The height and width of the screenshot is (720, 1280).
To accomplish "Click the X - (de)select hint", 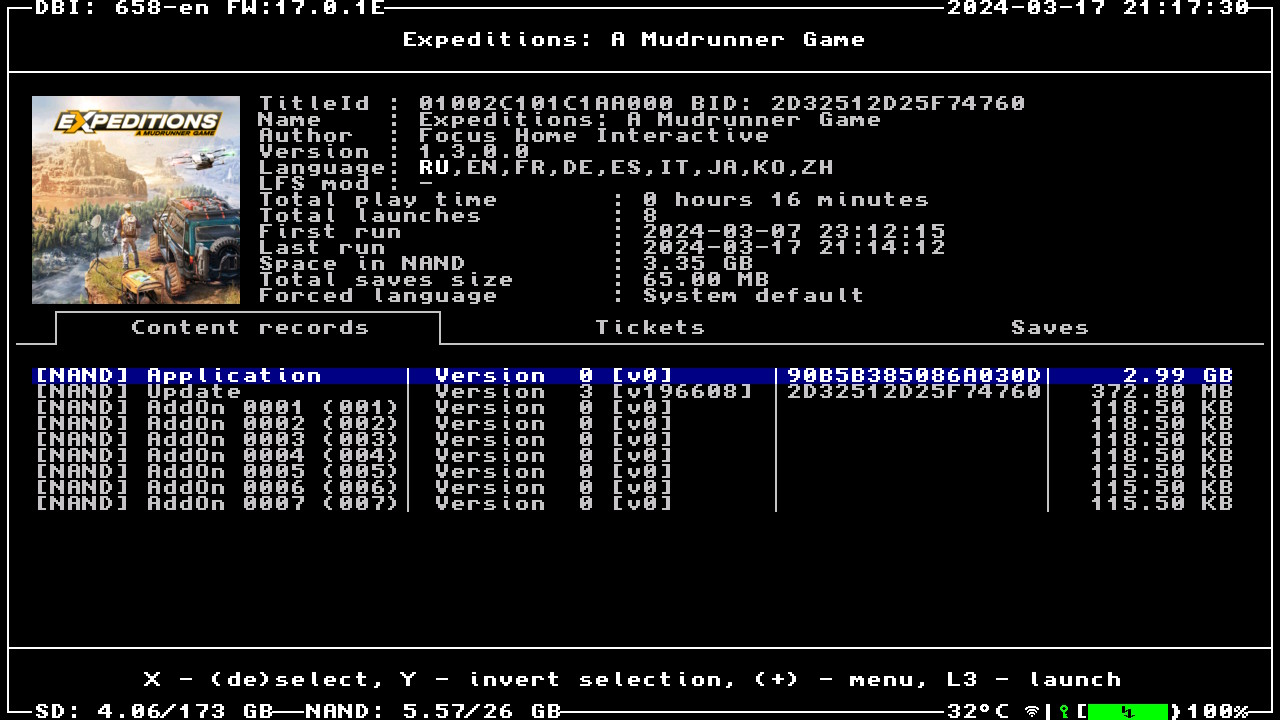I will coord(262,680).
